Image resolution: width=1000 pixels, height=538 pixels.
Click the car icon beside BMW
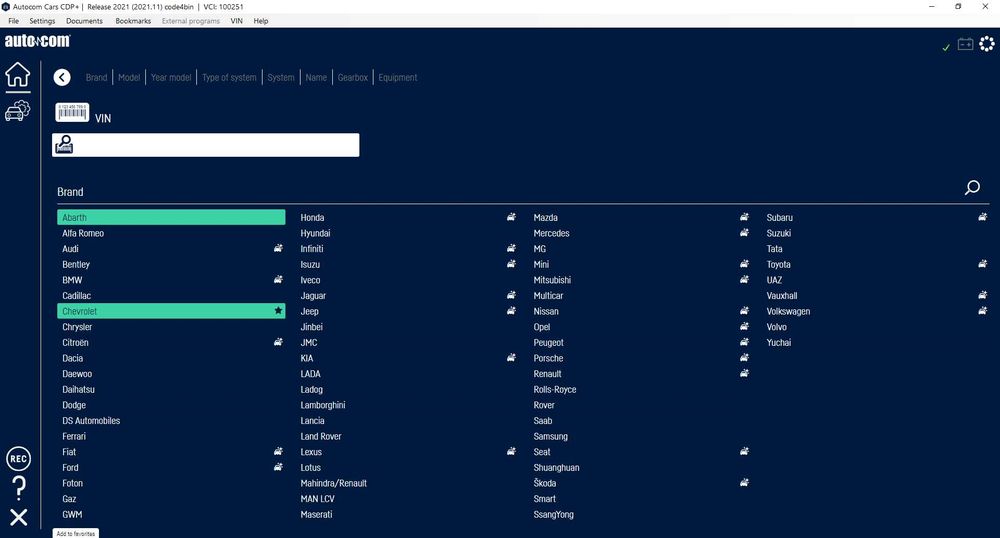coord(278,279)
